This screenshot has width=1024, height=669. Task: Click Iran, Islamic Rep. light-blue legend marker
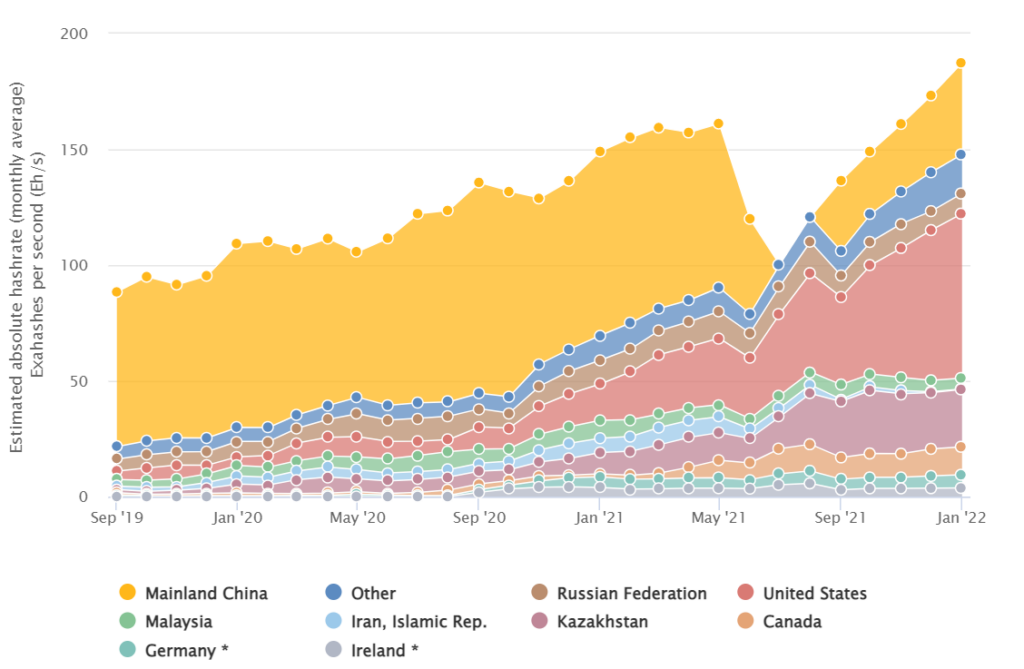tap(333, 621)
